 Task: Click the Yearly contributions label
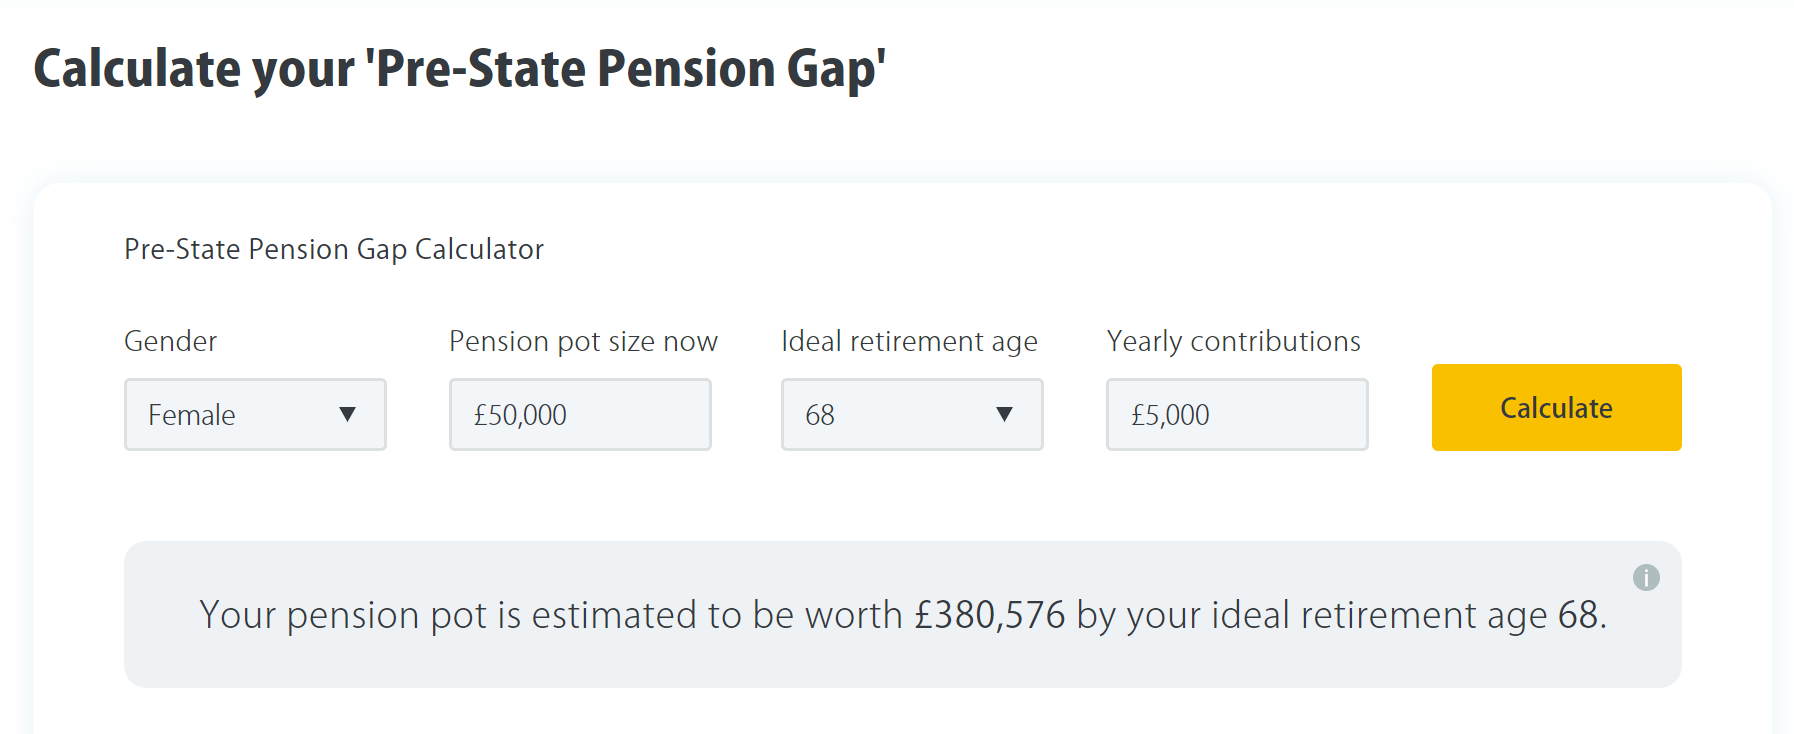coord(1233,341)
